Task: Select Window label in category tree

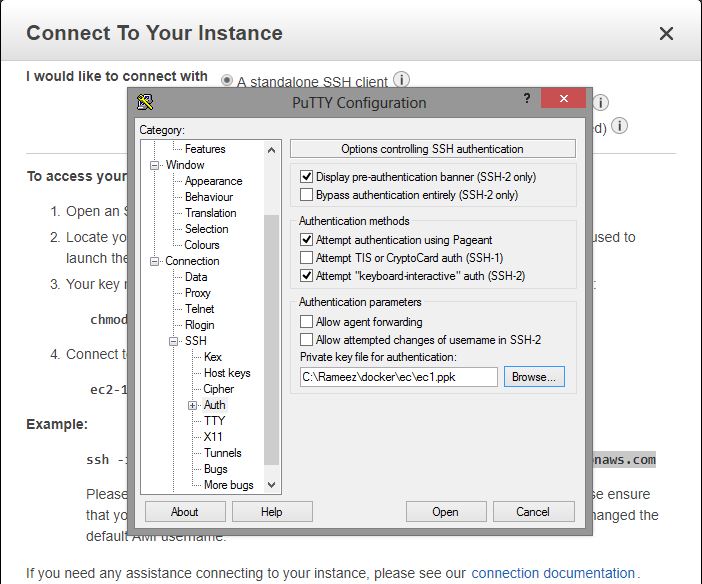Action: (x=185, y=165)
